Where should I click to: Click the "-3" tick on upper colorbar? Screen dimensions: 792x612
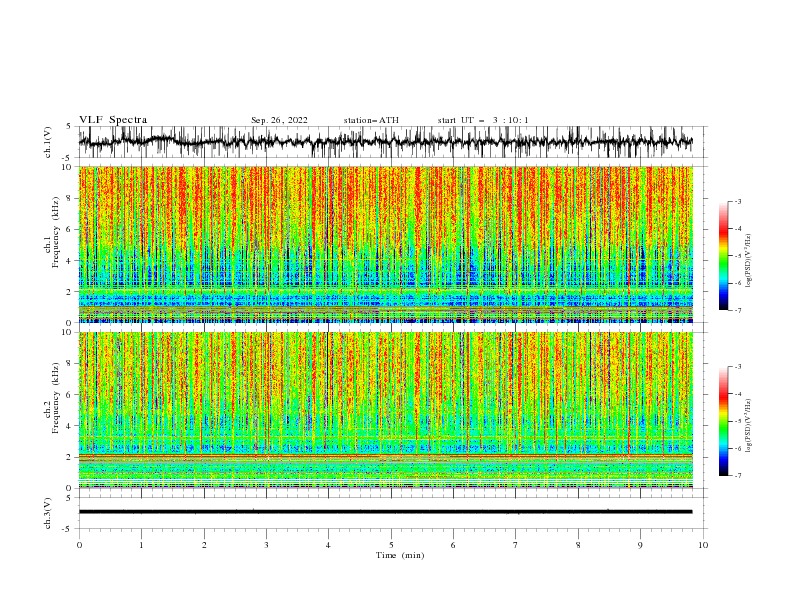(x=737, y=201)
